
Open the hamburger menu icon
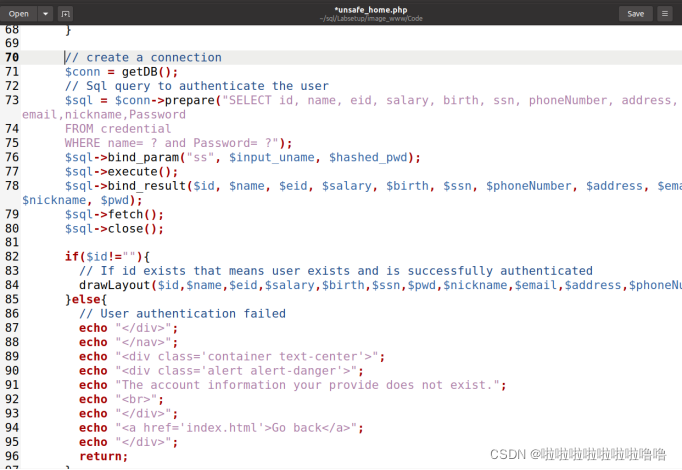click(665, 13)
